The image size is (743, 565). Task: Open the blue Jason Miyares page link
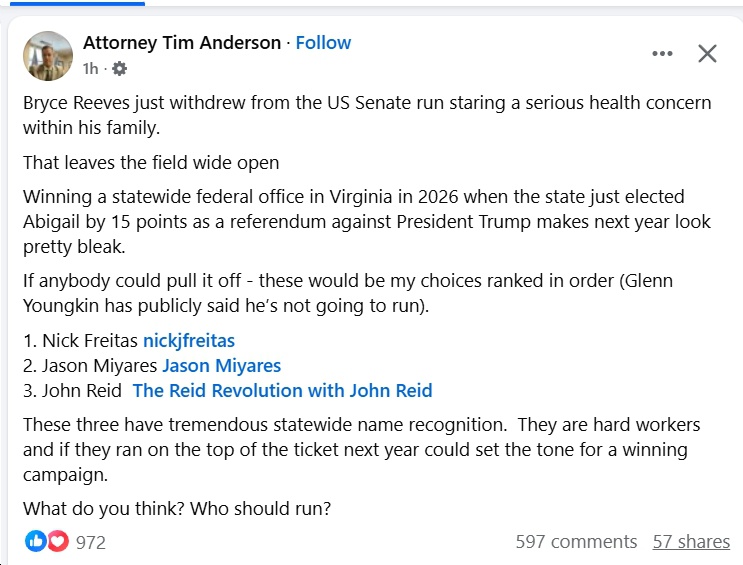click(x=221, y=366)
